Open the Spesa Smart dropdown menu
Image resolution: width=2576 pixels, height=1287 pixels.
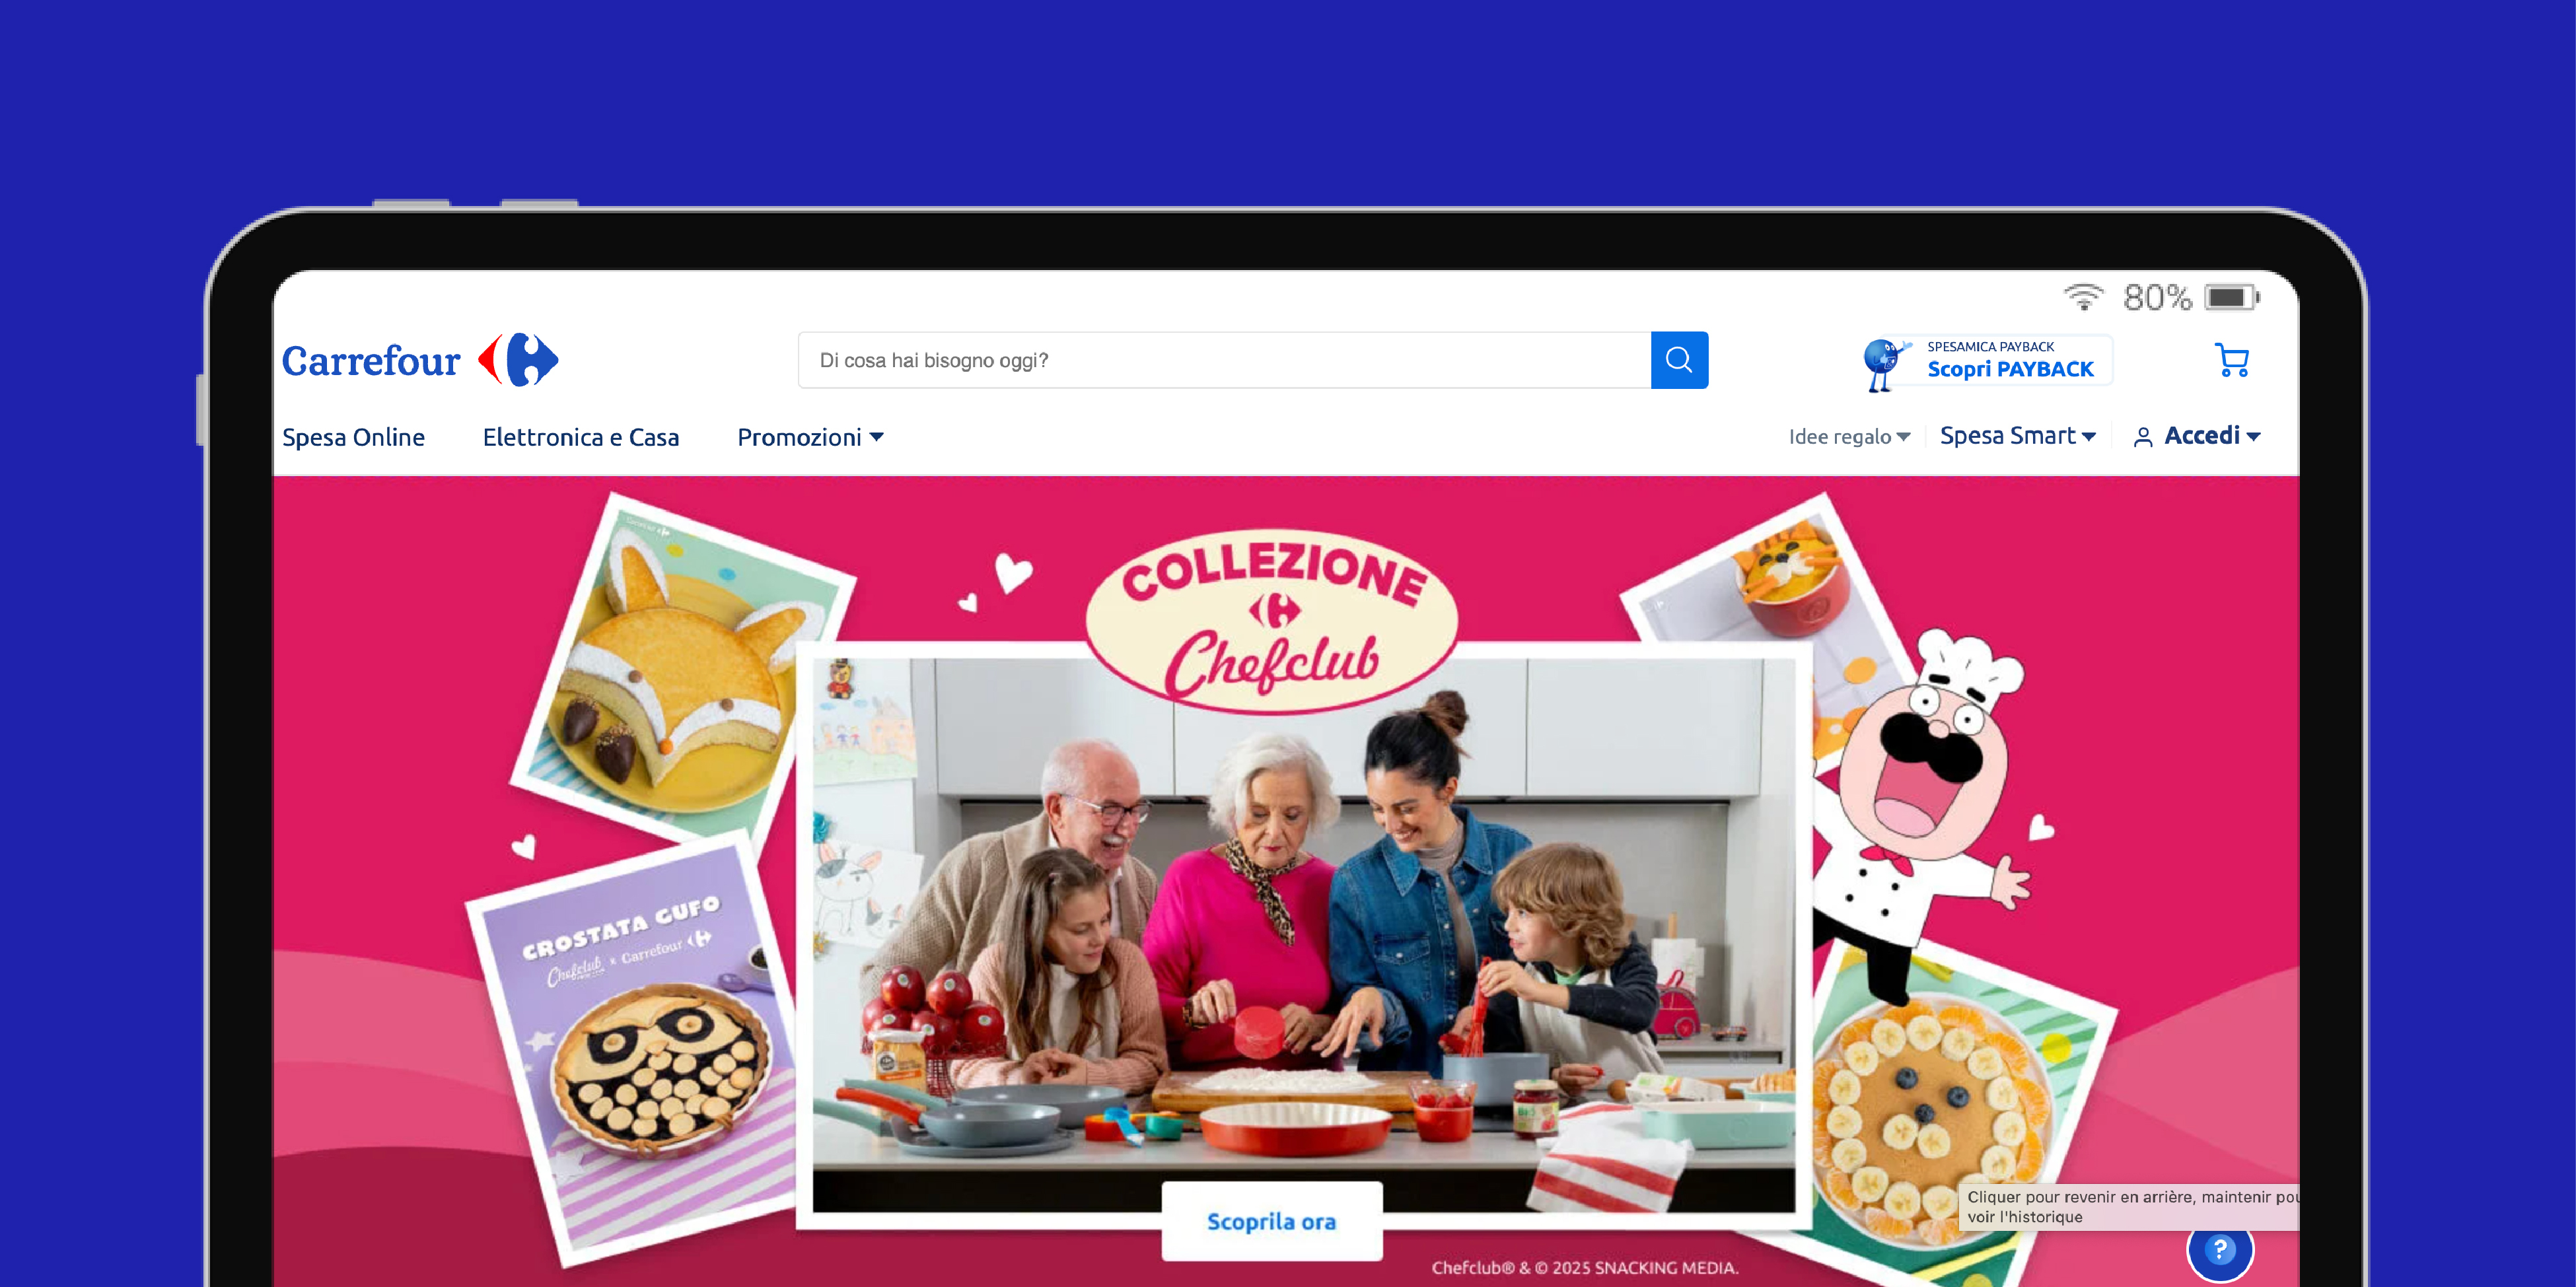(2017, 436)
